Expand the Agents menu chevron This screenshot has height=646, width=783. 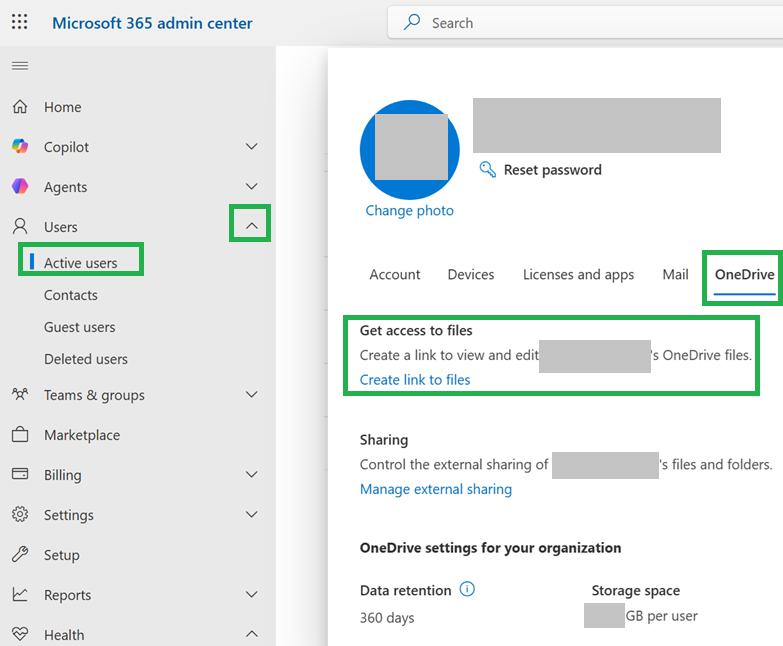pyautogui.click(x=252, y=186)
